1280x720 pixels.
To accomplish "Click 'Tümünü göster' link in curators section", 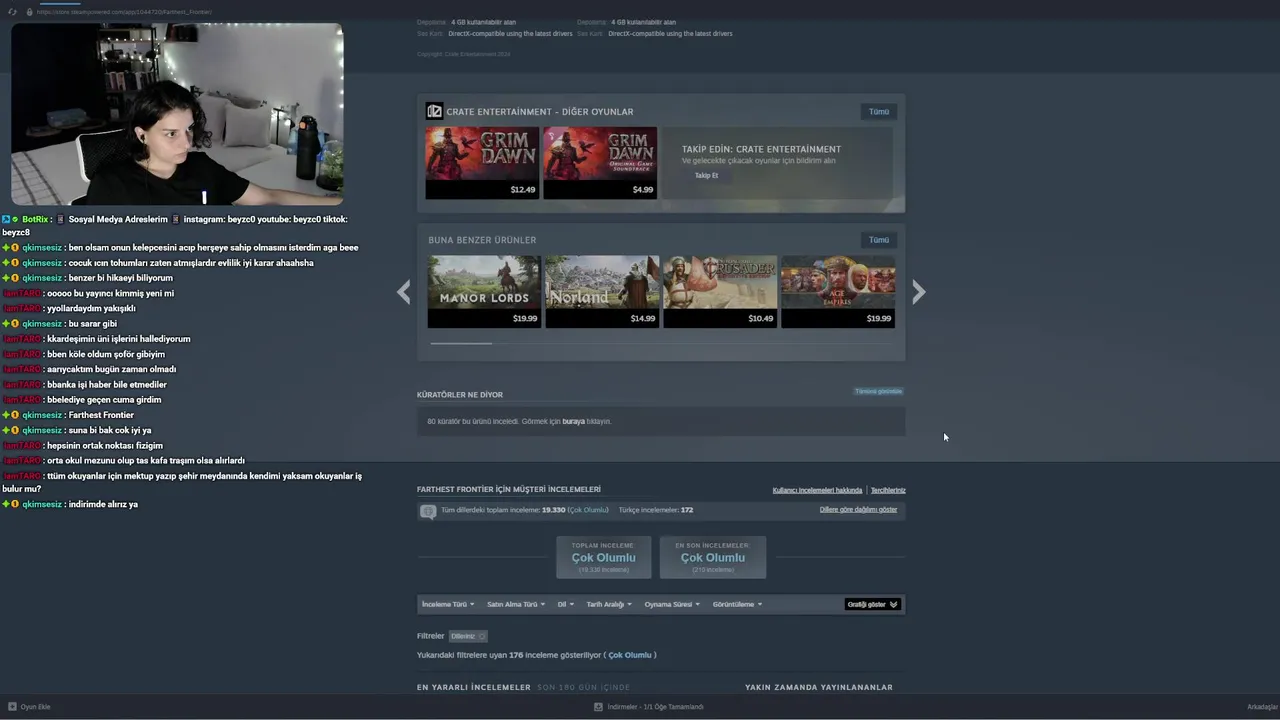I will click(878, 391).
